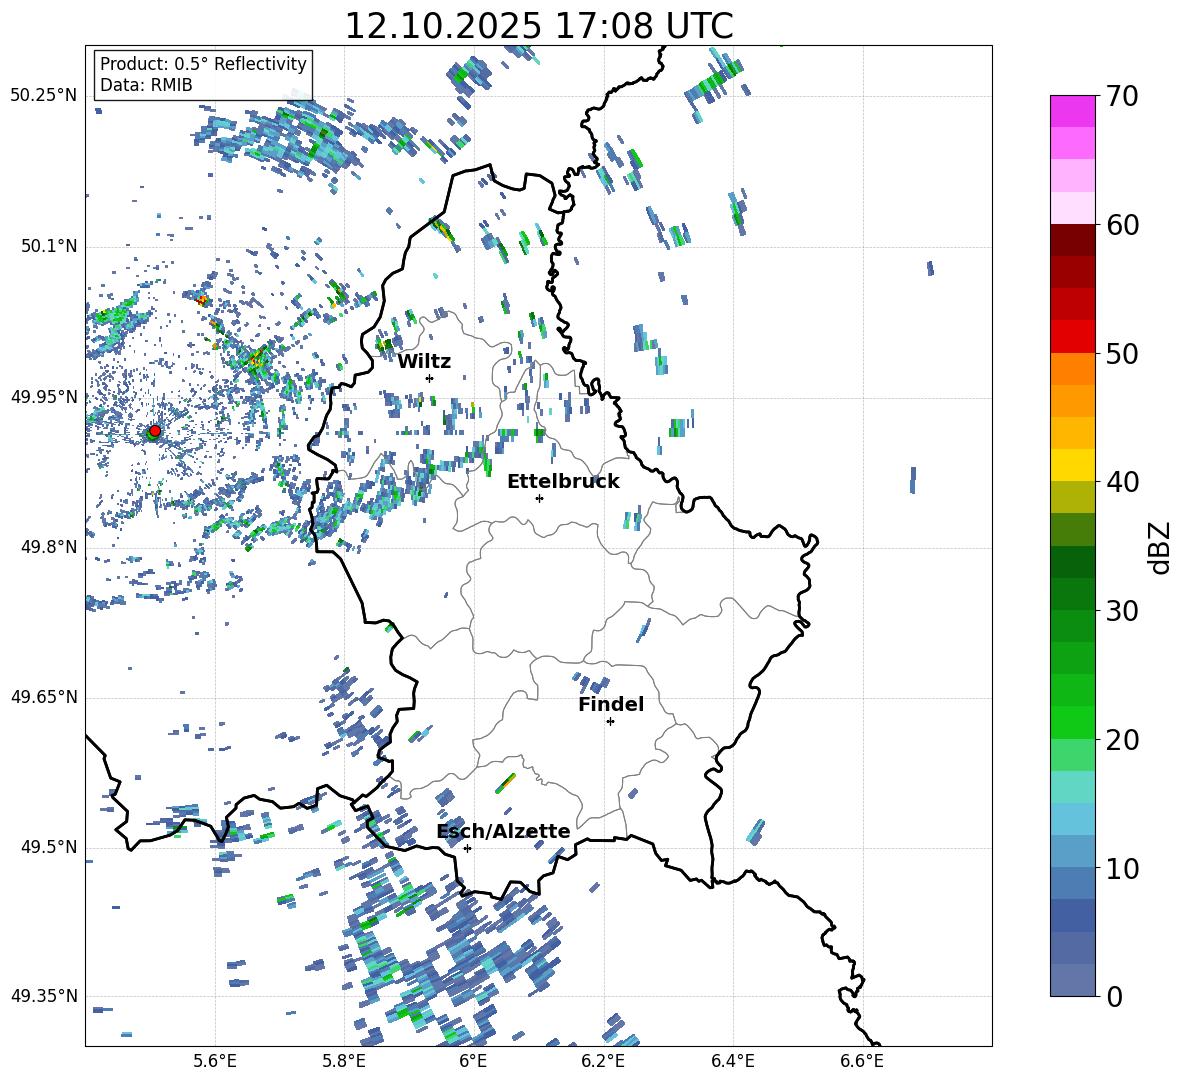This screenshot has height=1081, width=1184.
Task: Click the blue 10 dBZ colorbar segment
Action: (1072, 883)
